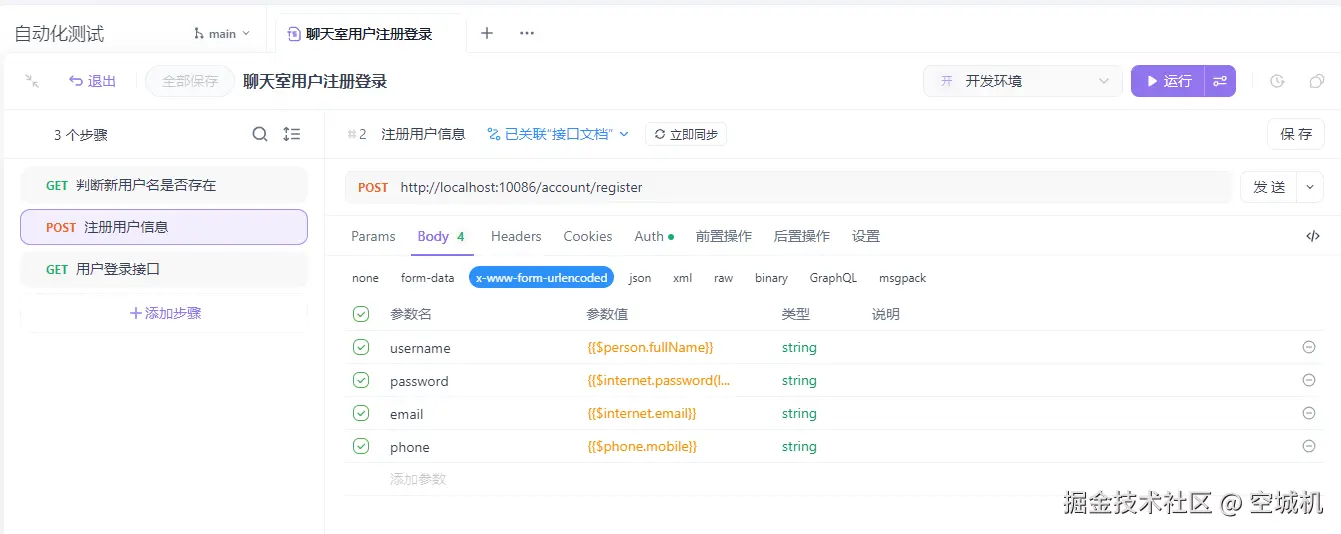Collapse the fullscreen view icon

coord(32,81)
